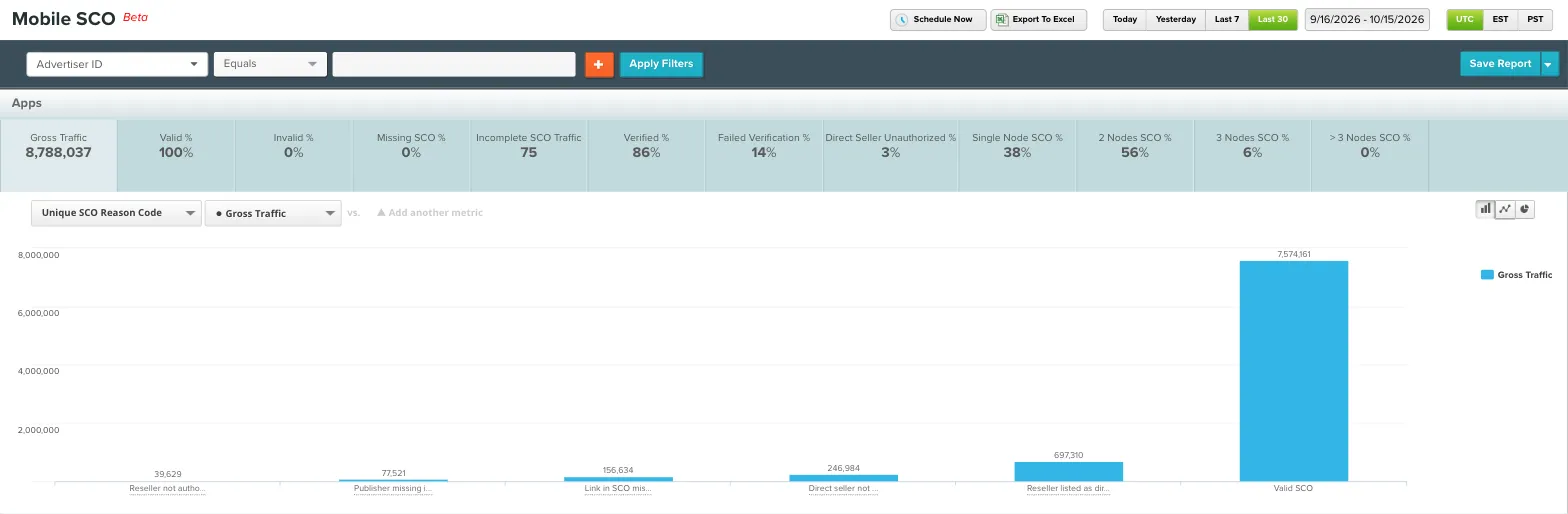Click Add another metric

[430, 213]
